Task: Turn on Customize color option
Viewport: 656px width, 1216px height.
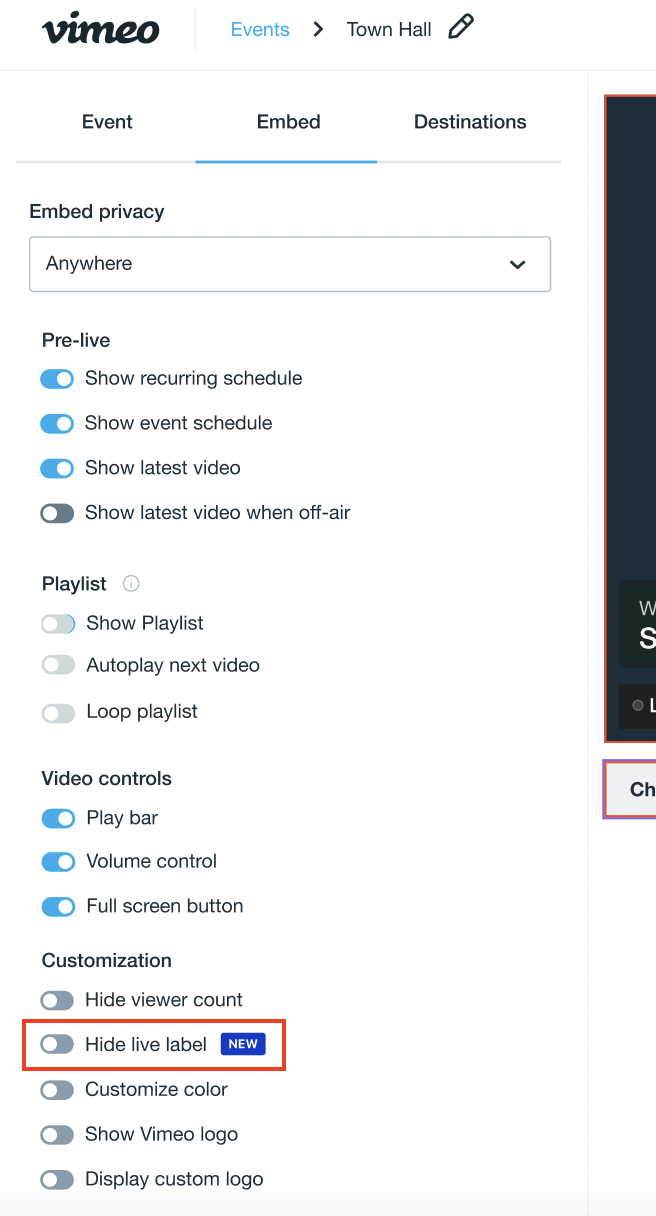Action: pyautogui.click(x=57, y=1089)
